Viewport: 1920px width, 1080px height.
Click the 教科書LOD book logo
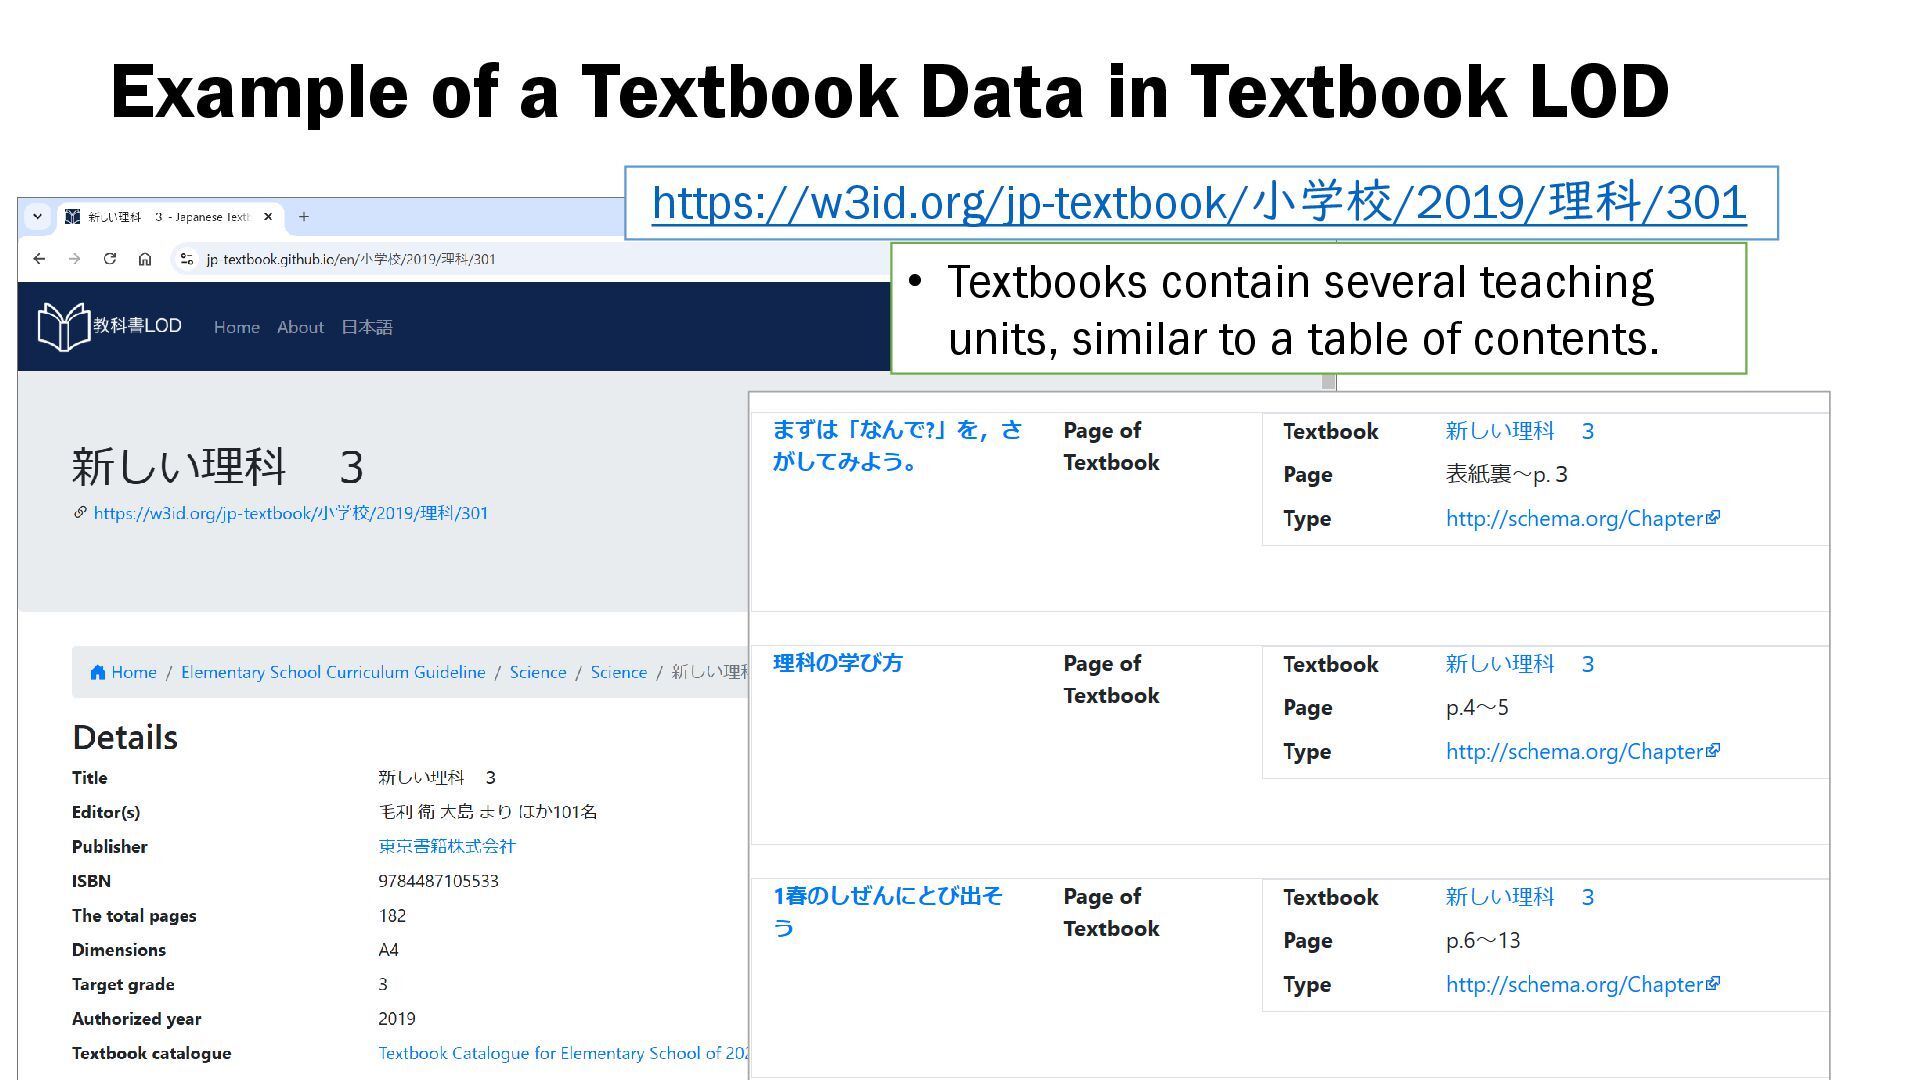(64, 326)
